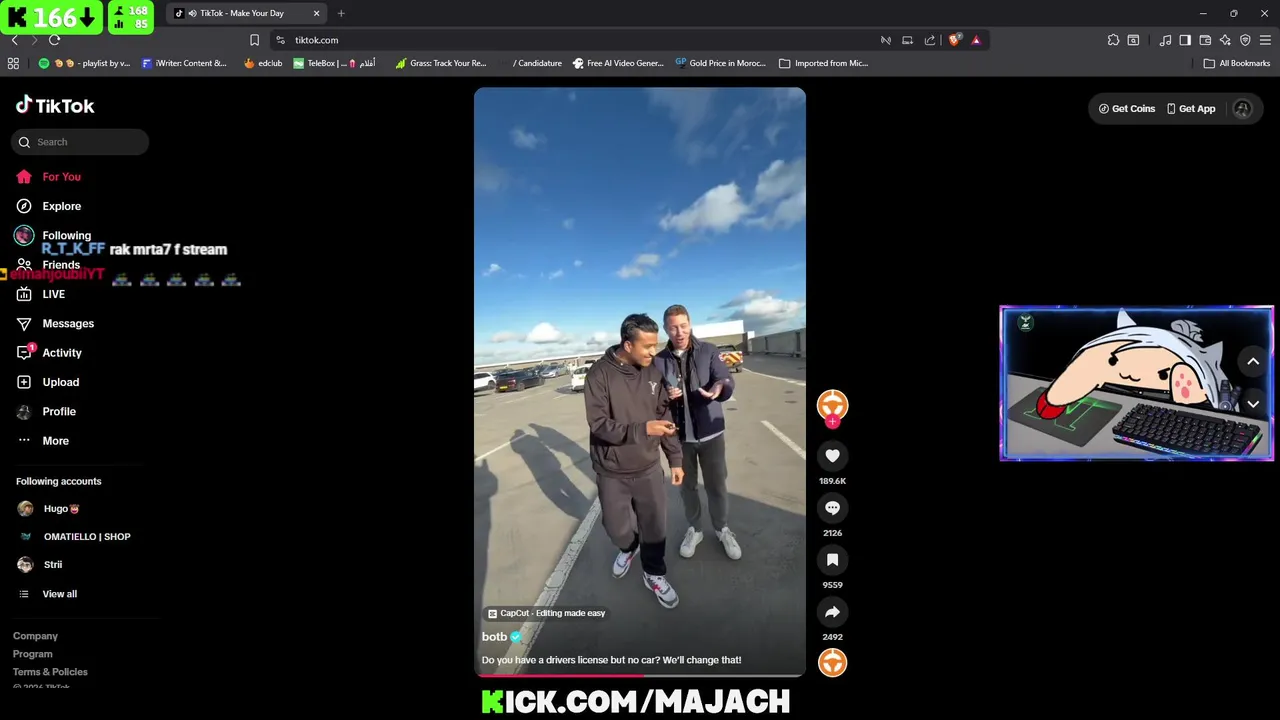
Task: Click the video progress bar
Action: (640, 675)
